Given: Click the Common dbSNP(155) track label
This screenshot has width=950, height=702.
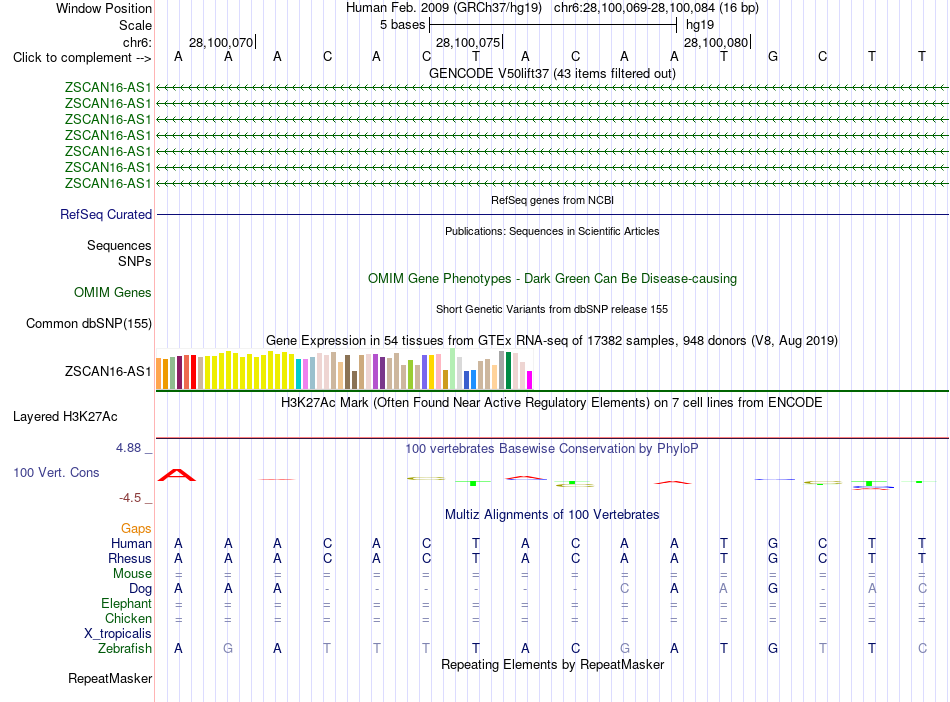Looking at the screenshot, I should (x=88, y=323).
